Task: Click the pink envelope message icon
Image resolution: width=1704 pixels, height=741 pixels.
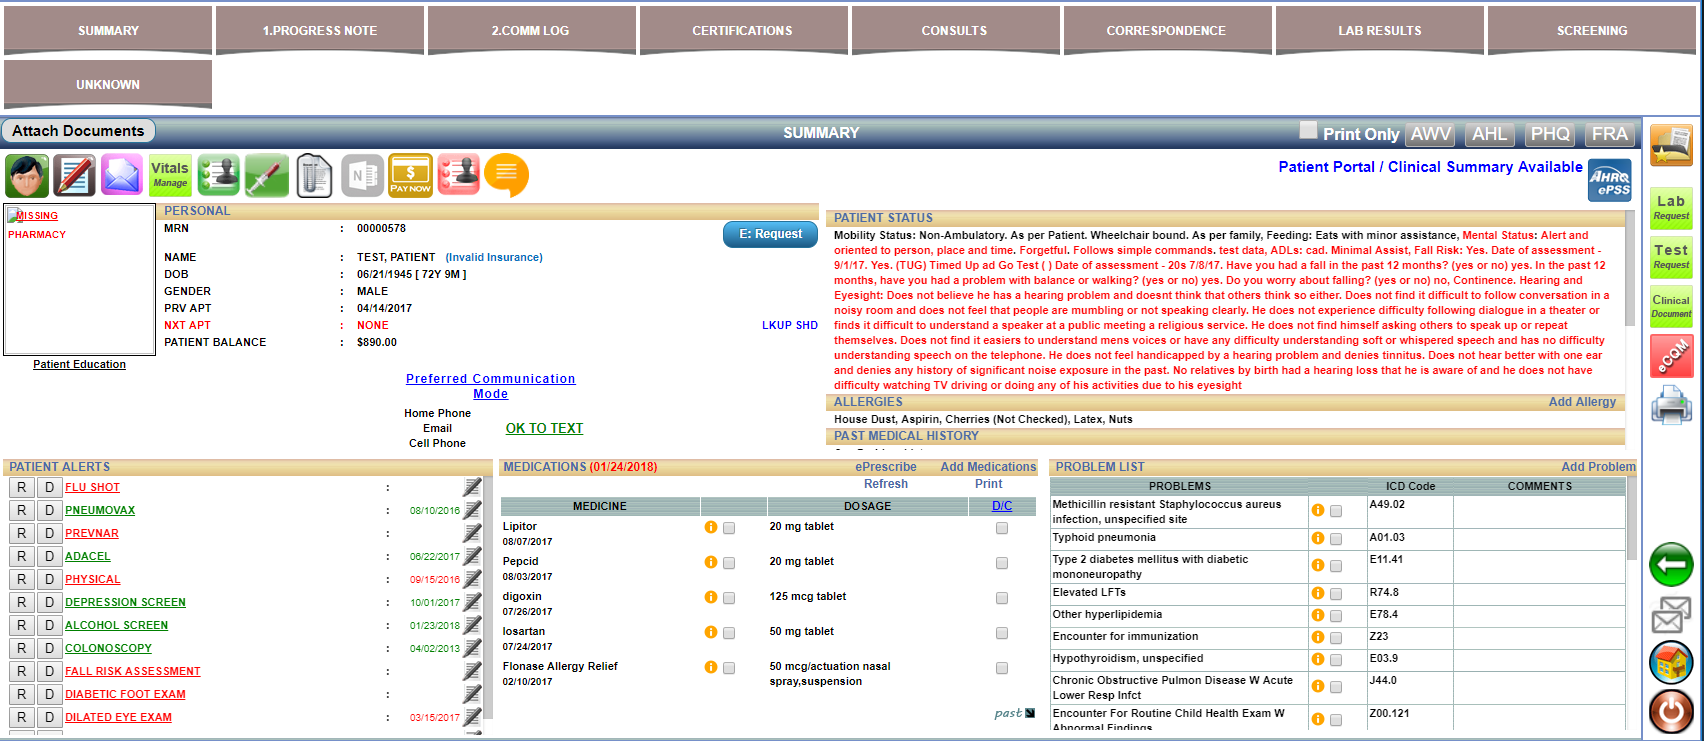Action: click(122, 176)
